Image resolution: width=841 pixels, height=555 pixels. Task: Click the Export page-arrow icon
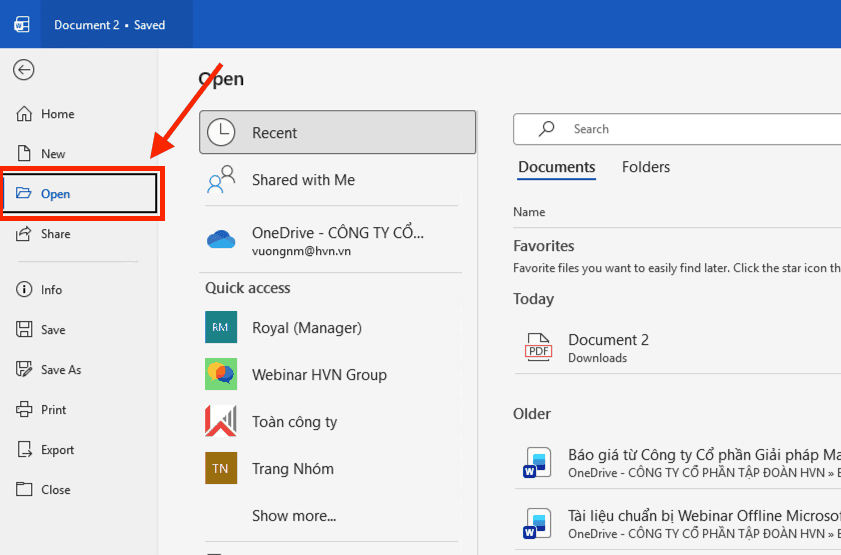click(x=24, y=449)
